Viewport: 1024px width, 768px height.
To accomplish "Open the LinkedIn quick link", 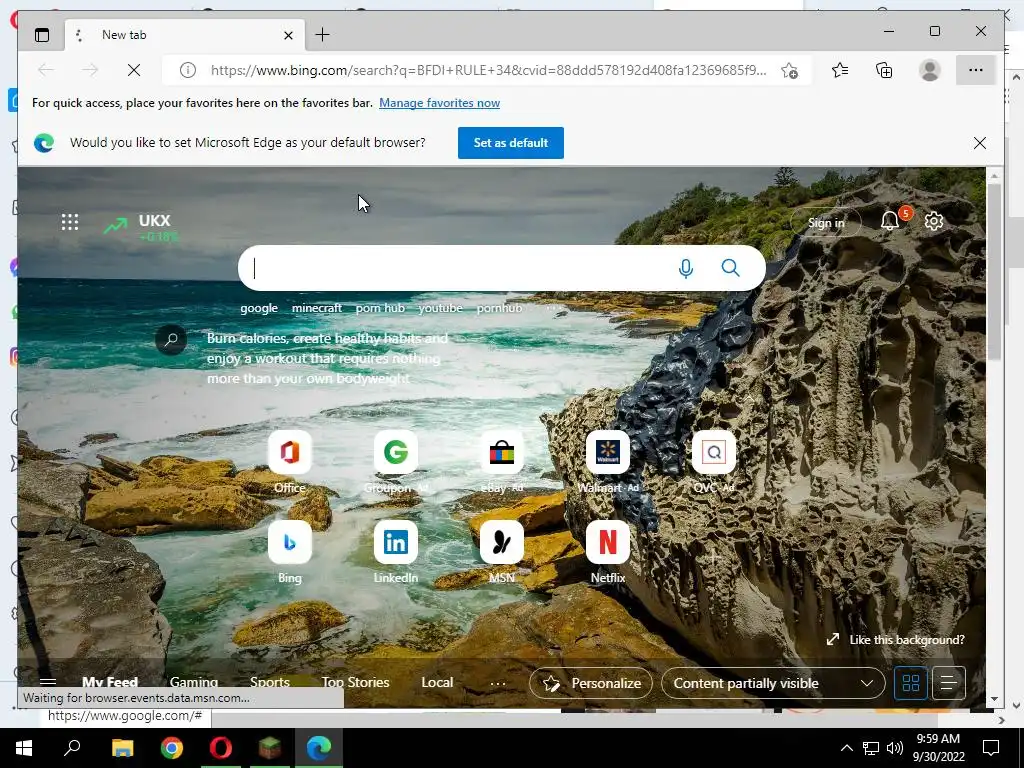I will pos(396,552).
